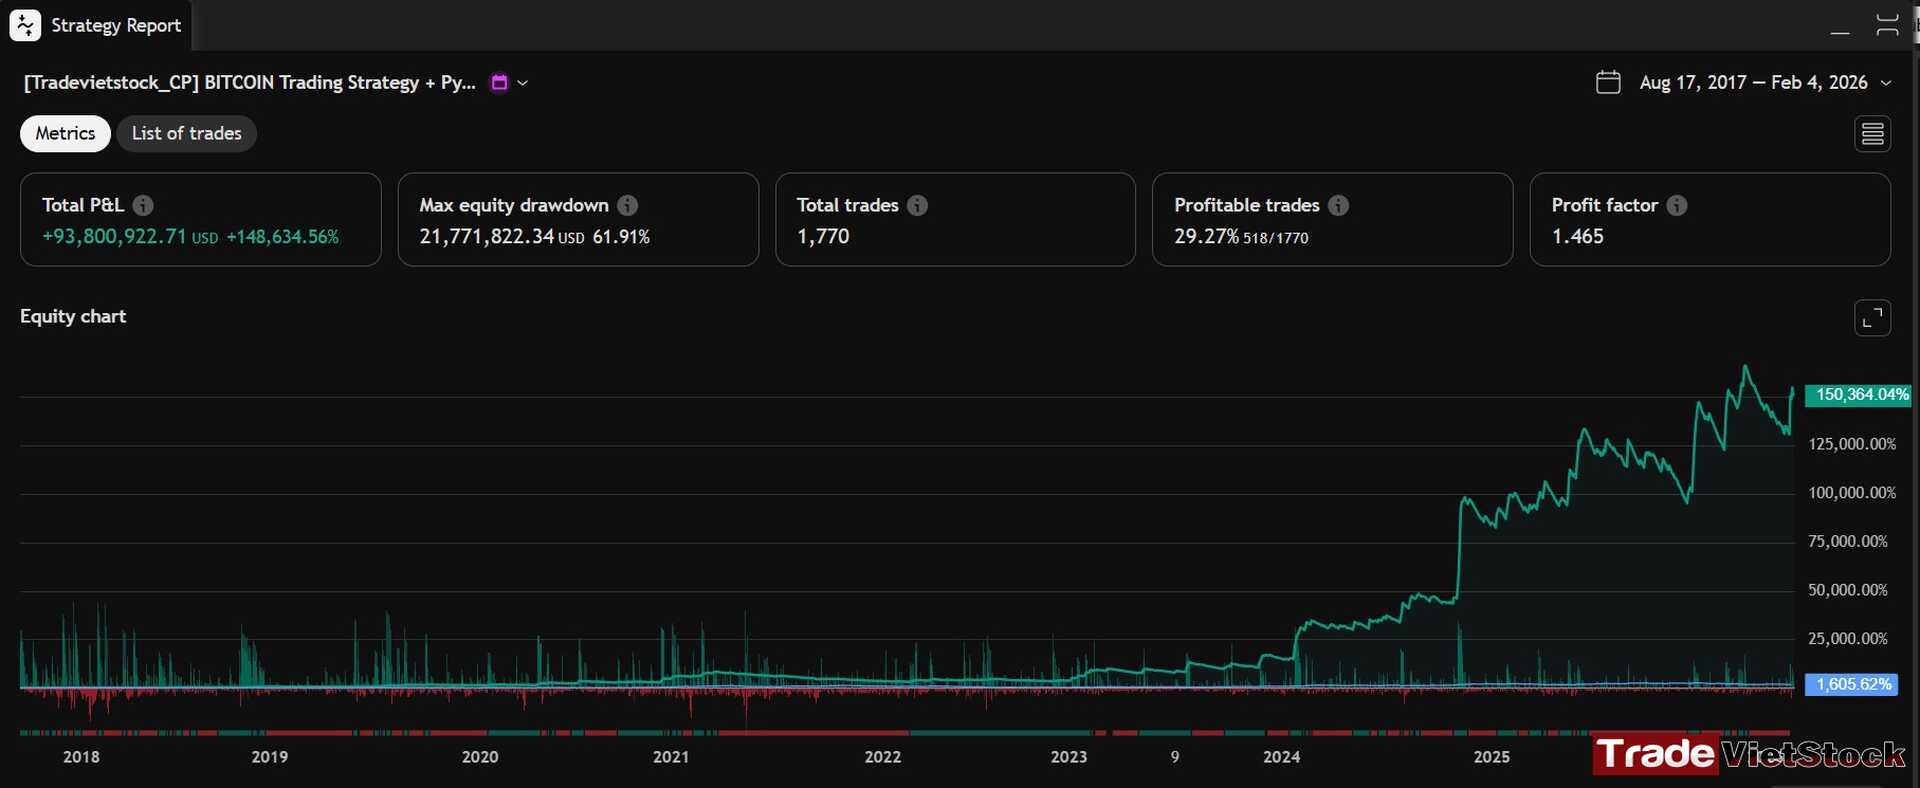Click the purple strategy calendar icon
This screenshot has height=788, width=1920.
click(x=499, y=83)
